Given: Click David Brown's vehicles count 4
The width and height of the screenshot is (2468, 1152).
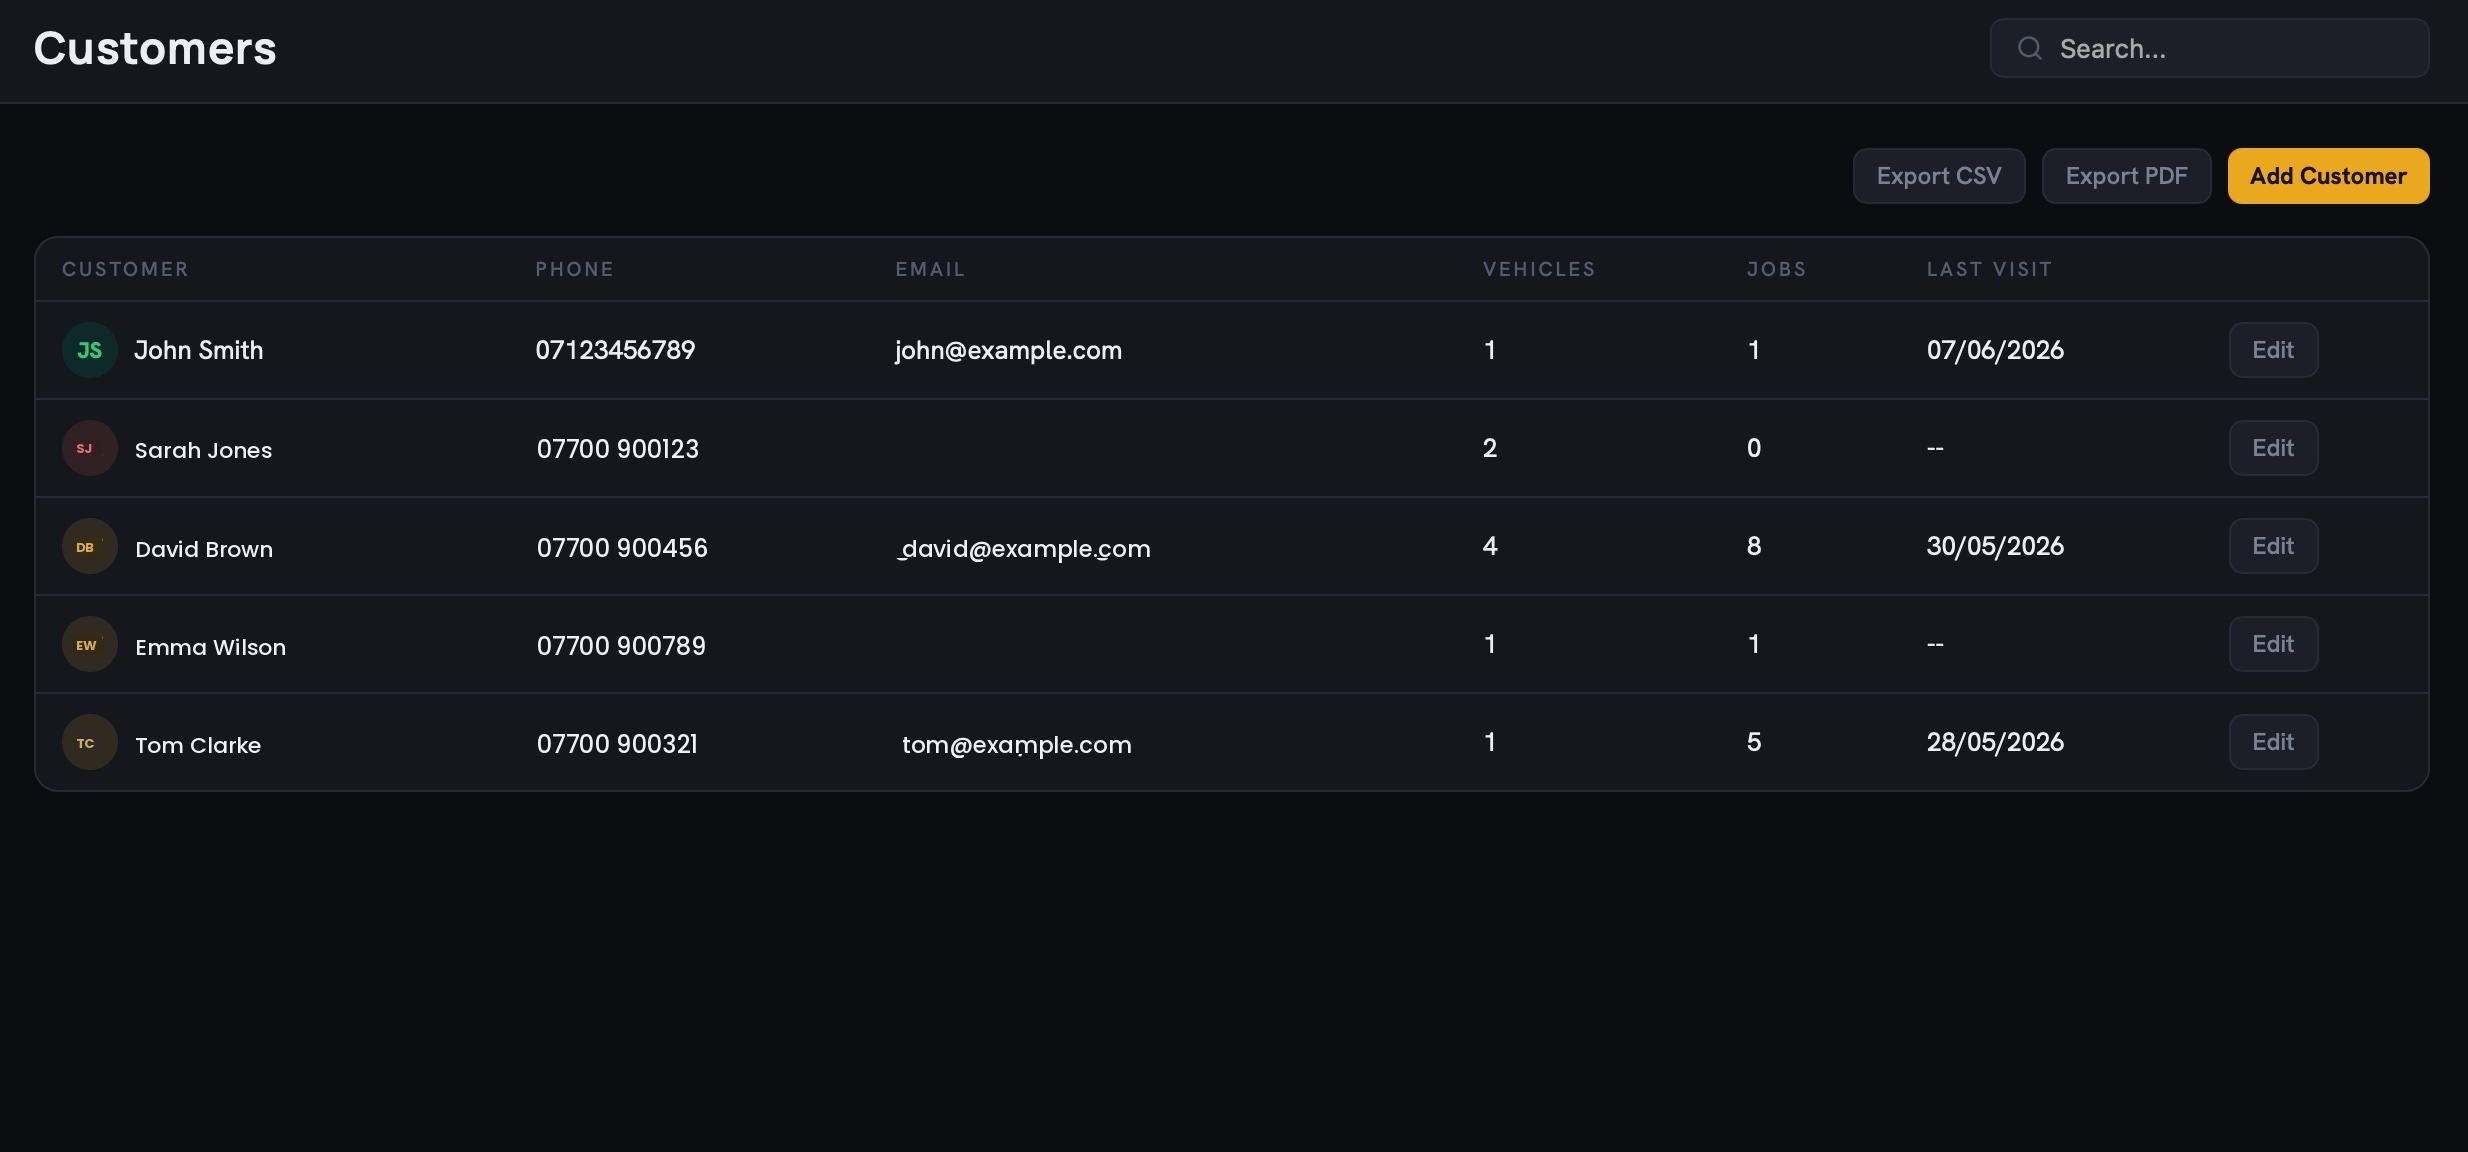Looking at the screenshot, I should (x=1490, y=546).
